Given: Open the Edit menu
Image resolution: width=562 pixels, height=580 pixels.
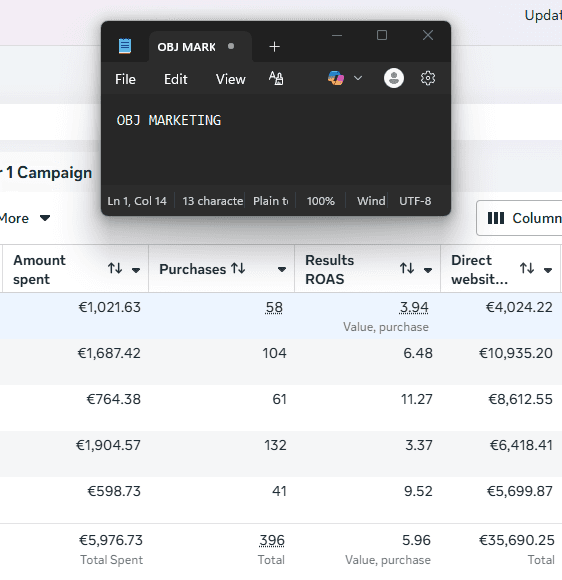Looking at the screenshot, I should [x=176, y=79].
